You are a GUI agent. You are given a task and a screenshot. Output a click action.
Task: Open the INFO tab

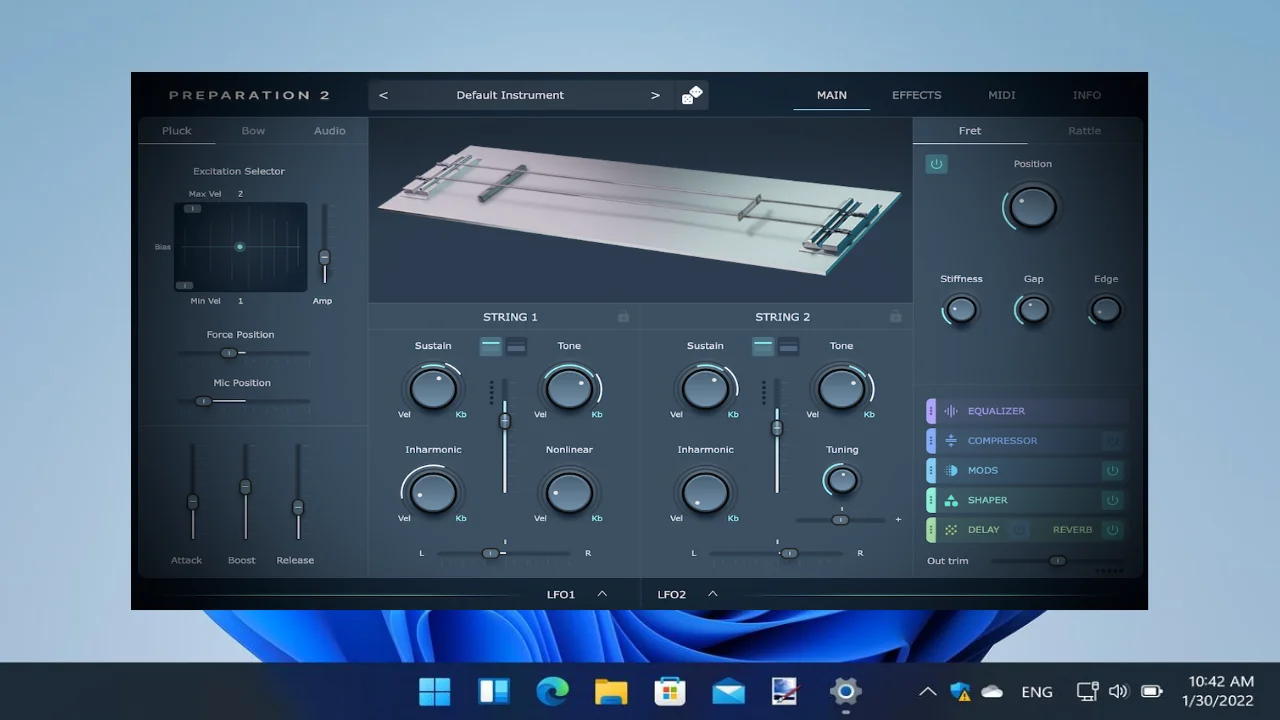pos(1087,95)
